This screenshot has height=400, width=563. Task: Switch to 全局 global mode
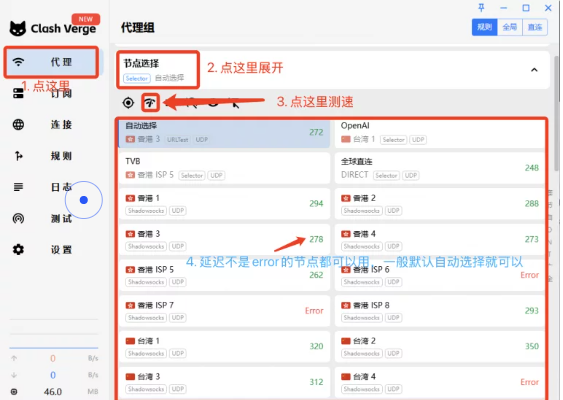point(510,27)
